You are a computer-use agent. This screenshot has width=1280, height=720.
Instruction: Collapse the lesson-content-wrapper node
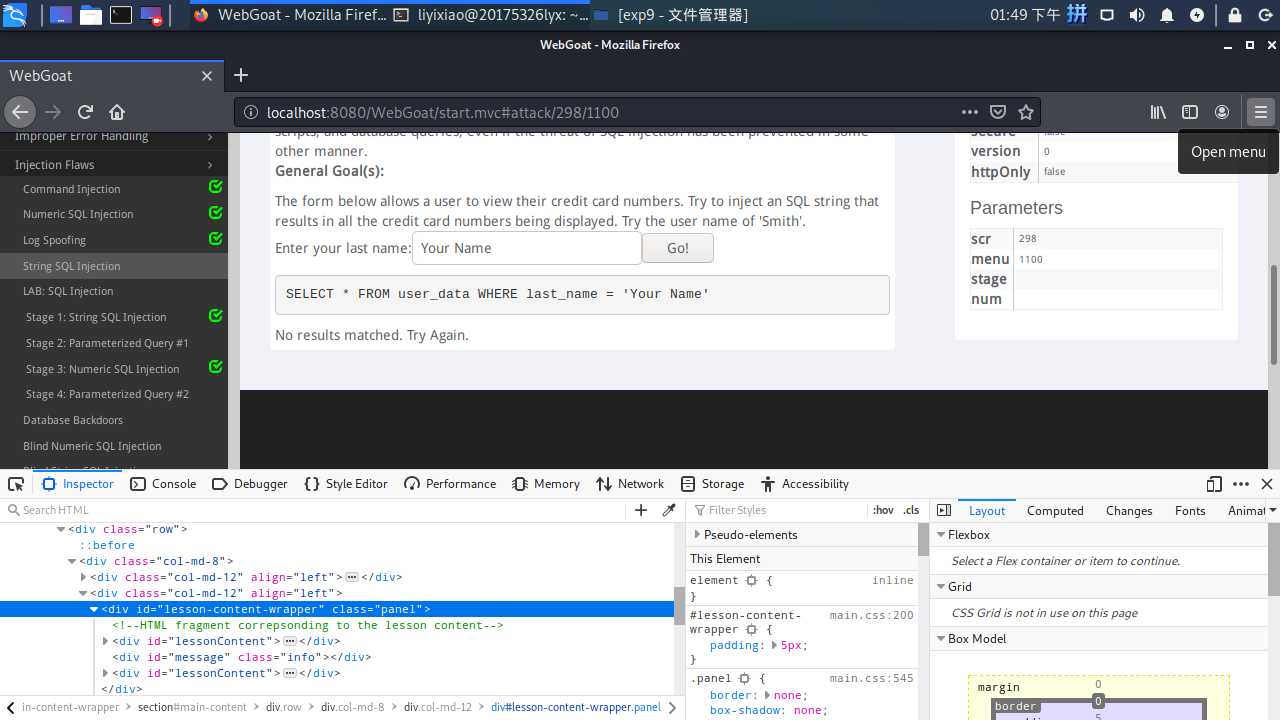(x=94, y=609)
